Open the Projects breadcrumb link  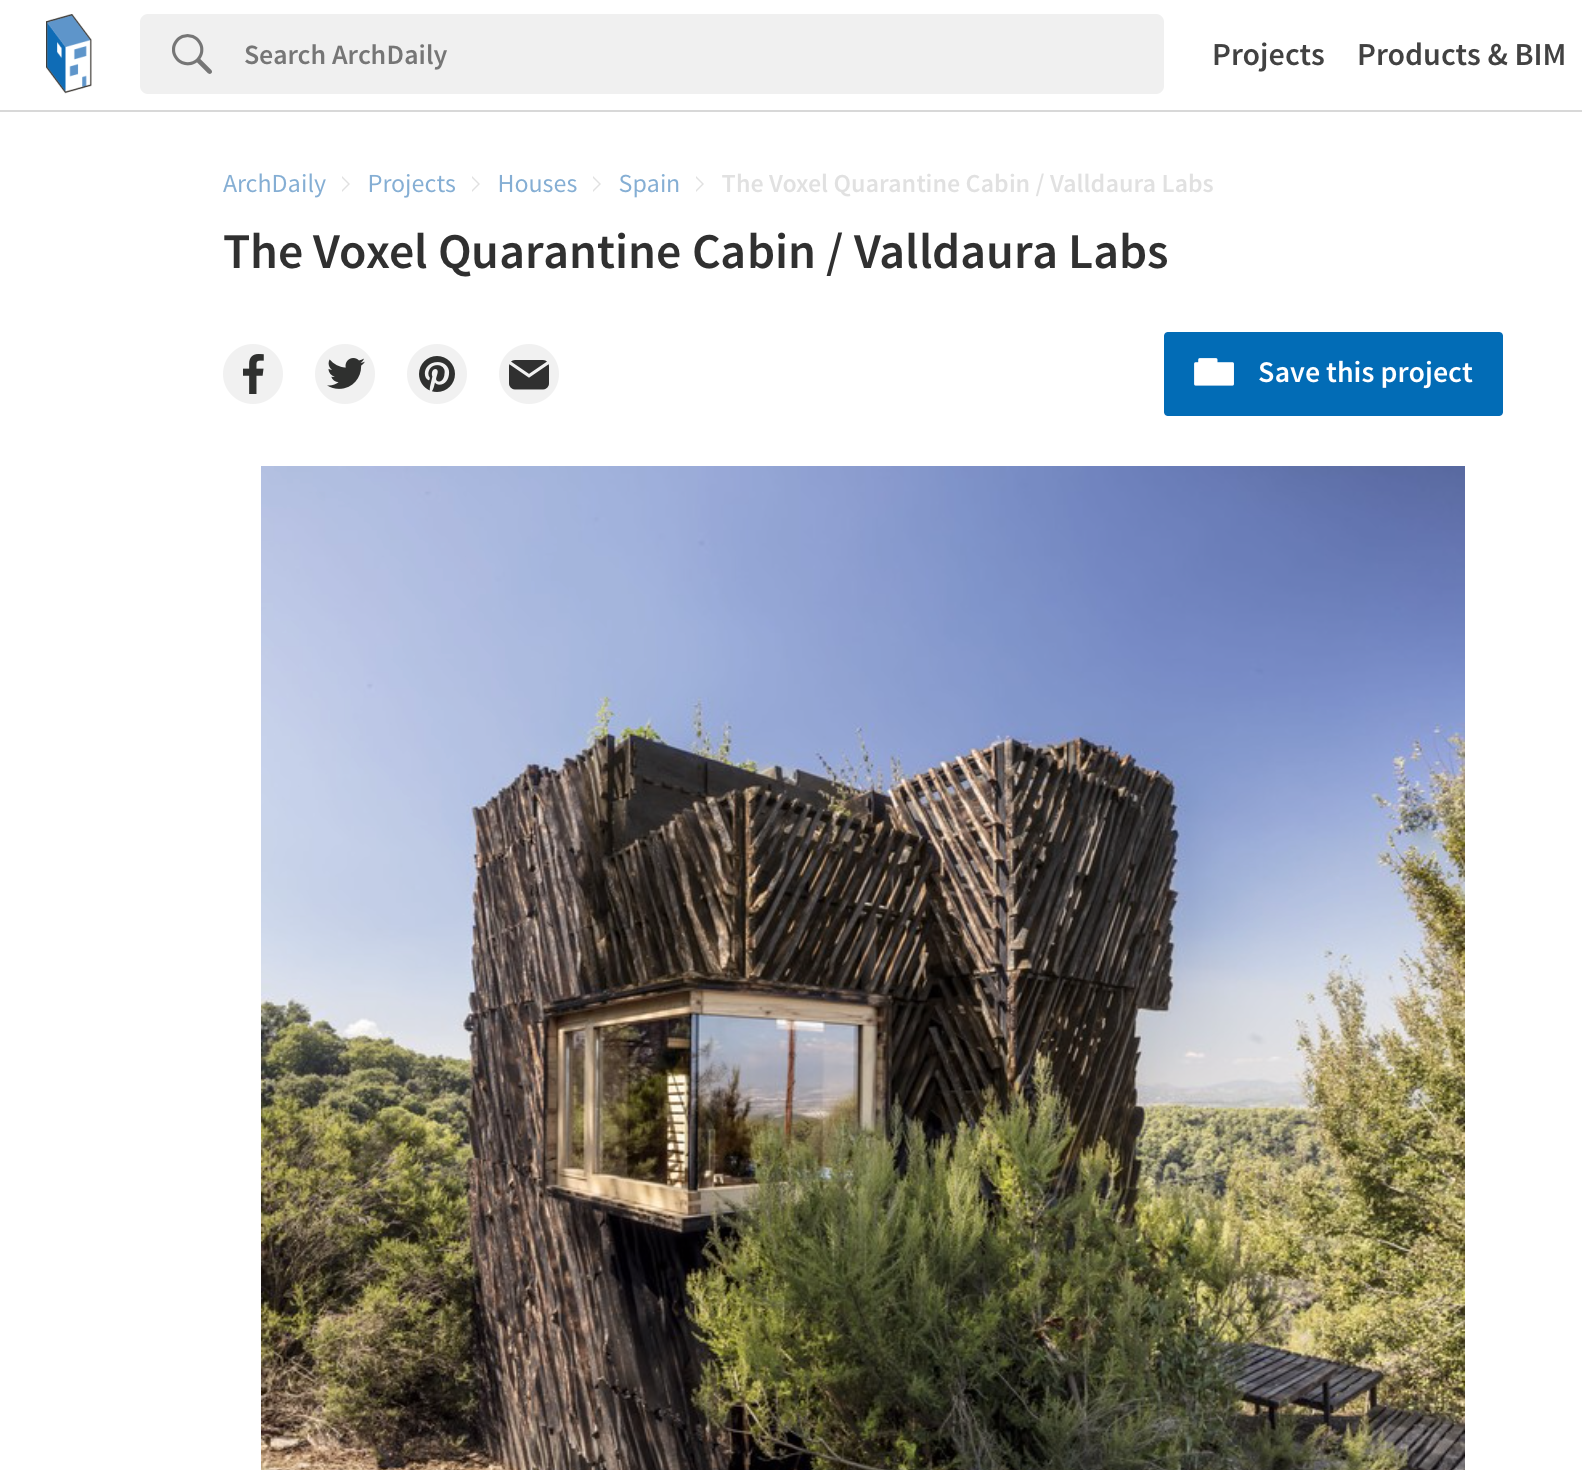411,184
